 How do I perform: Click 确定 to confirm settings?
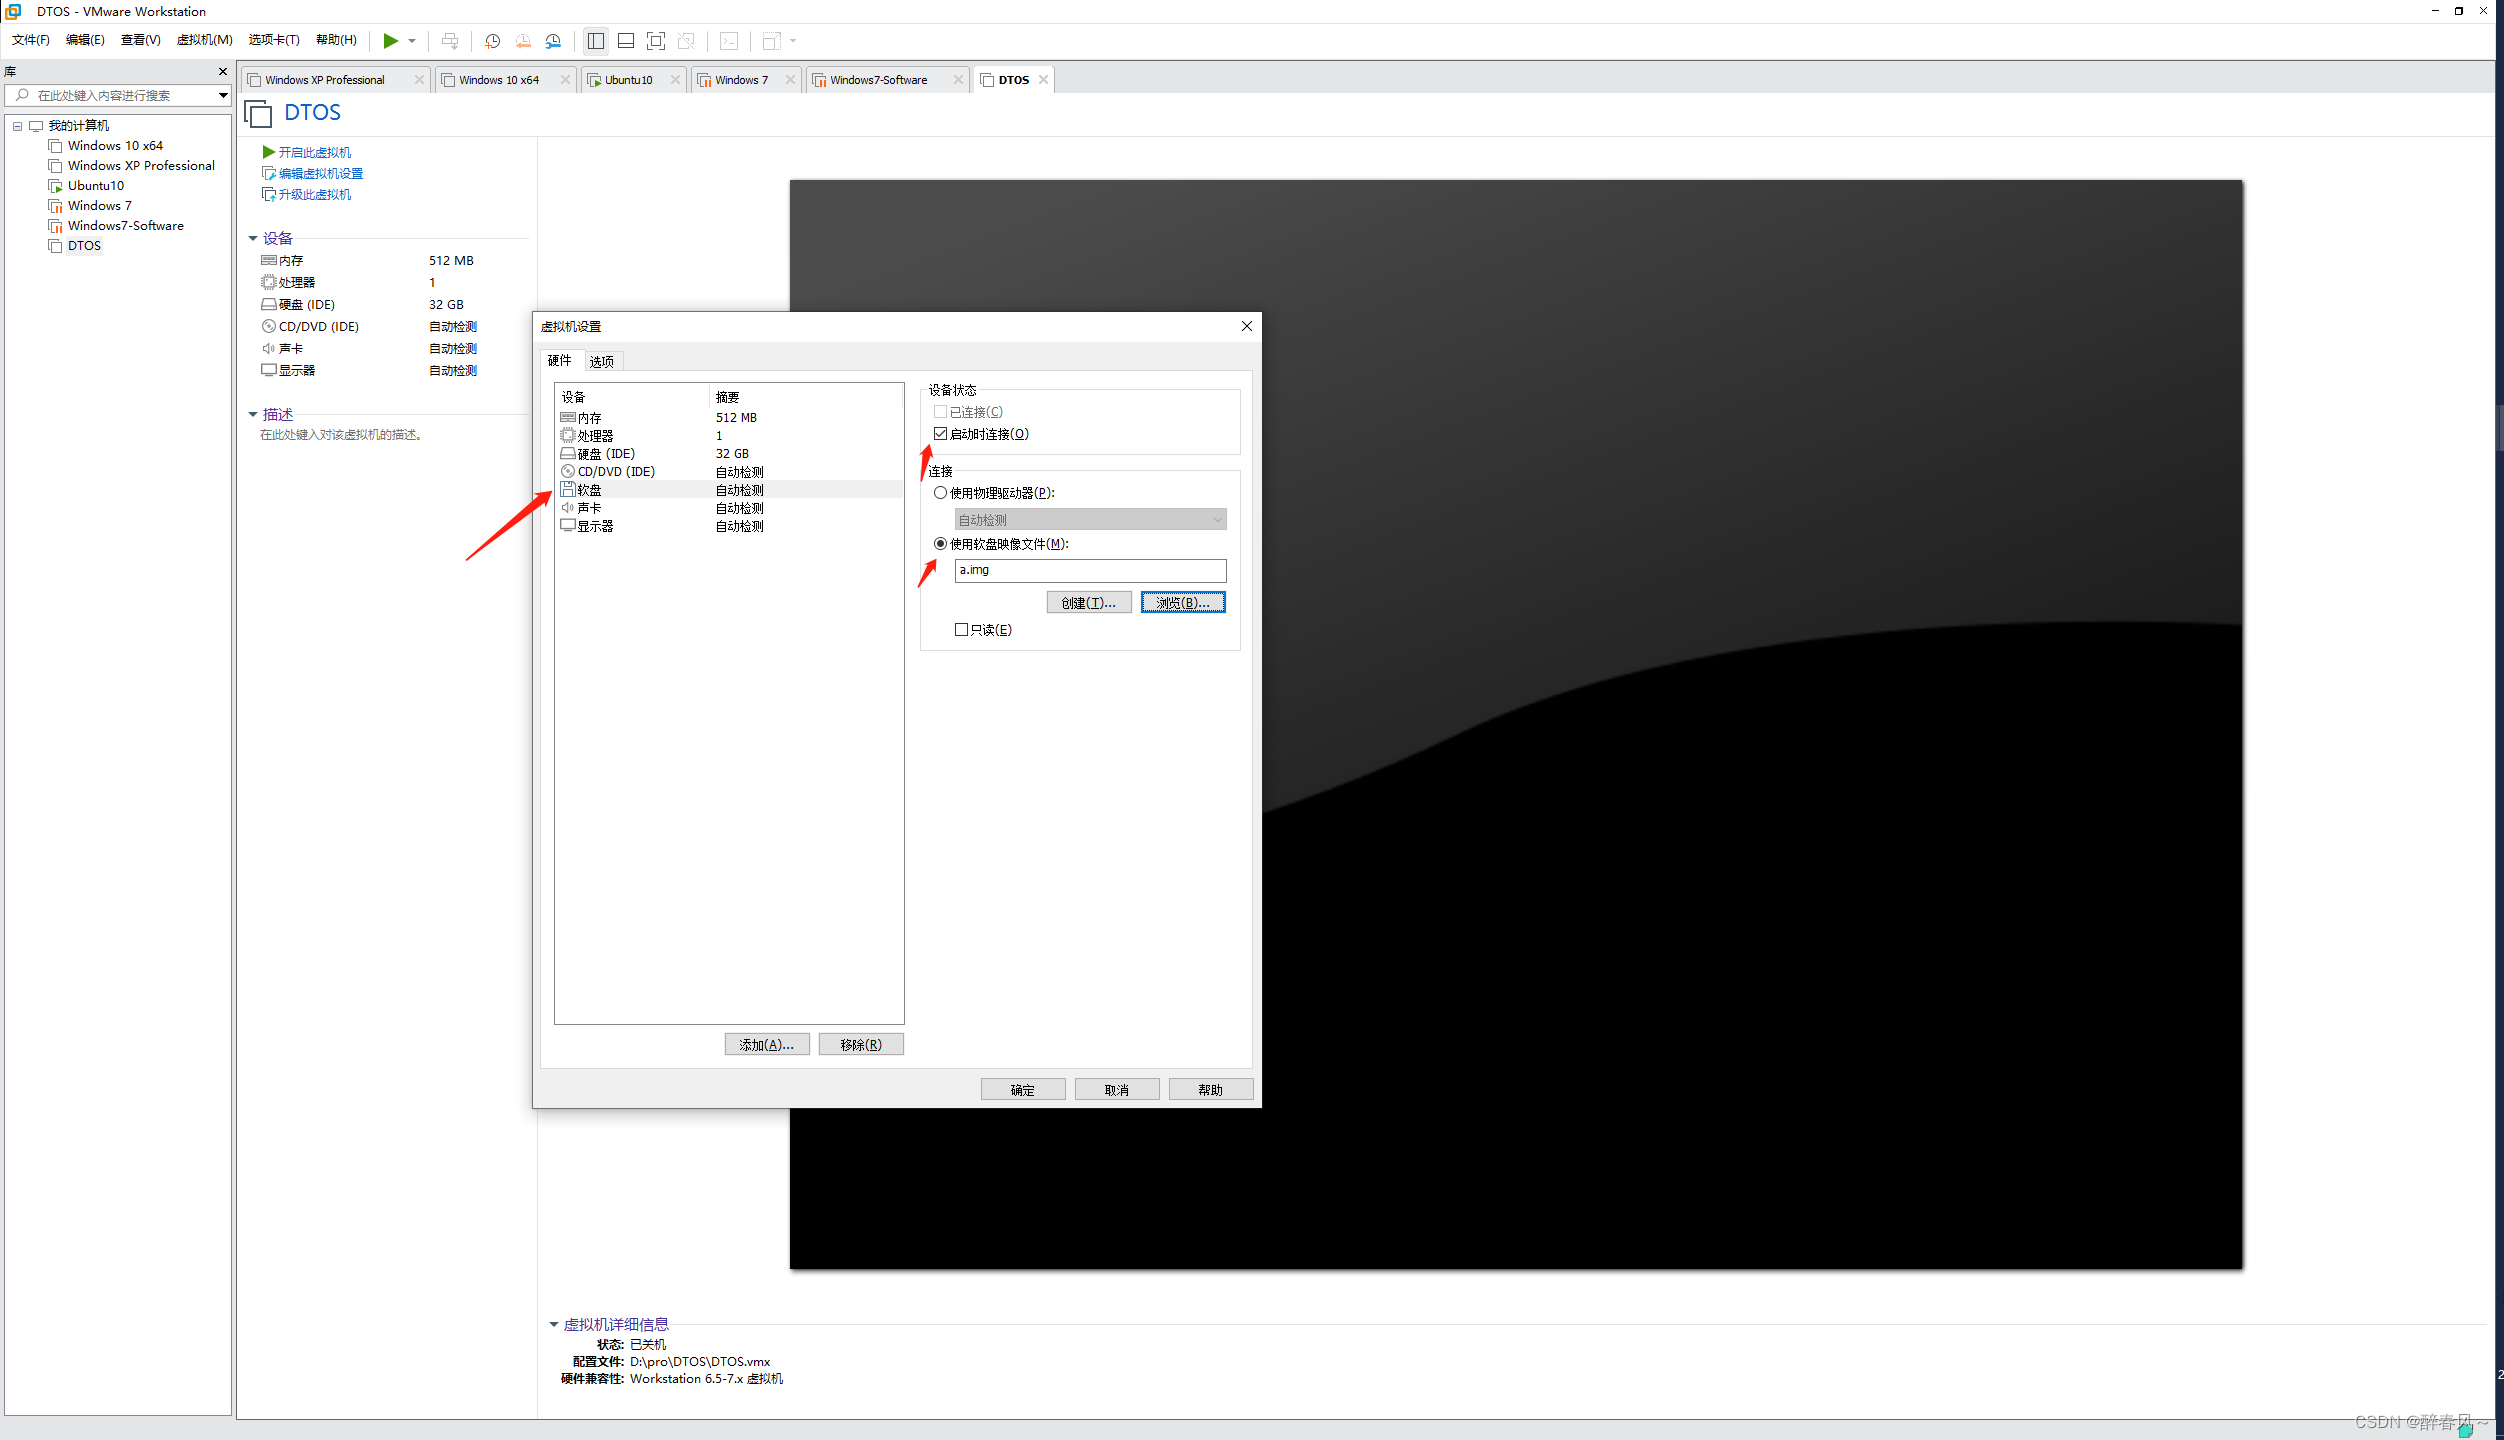click(x=1022, y=1090)
